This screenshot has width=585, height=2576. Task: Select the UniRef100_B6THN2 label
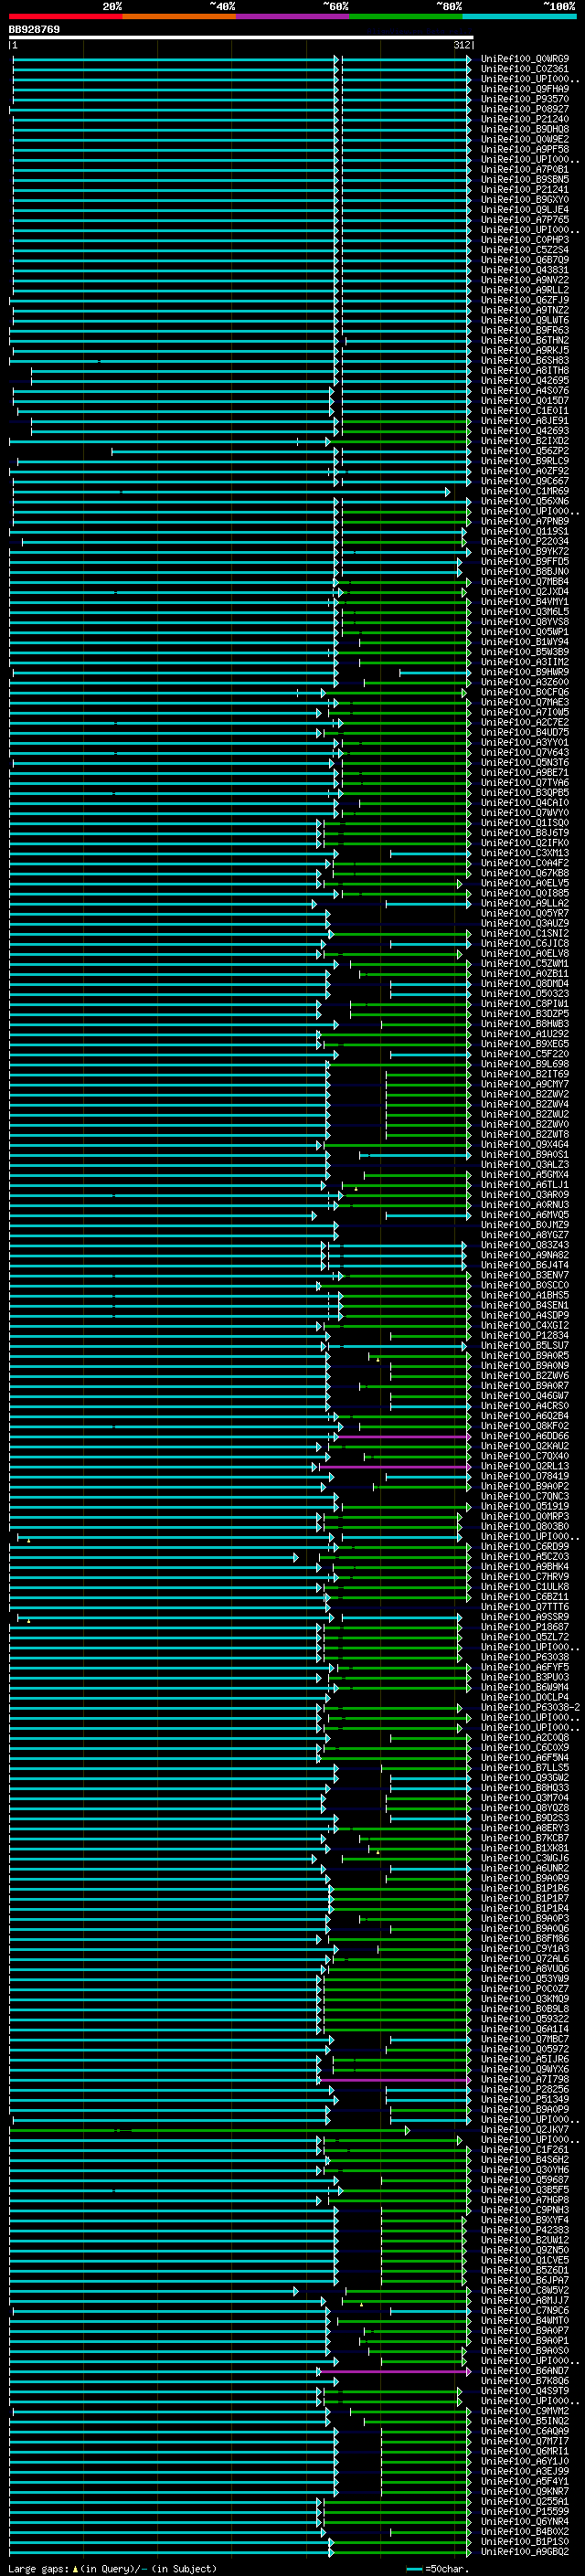click(524, 340)
